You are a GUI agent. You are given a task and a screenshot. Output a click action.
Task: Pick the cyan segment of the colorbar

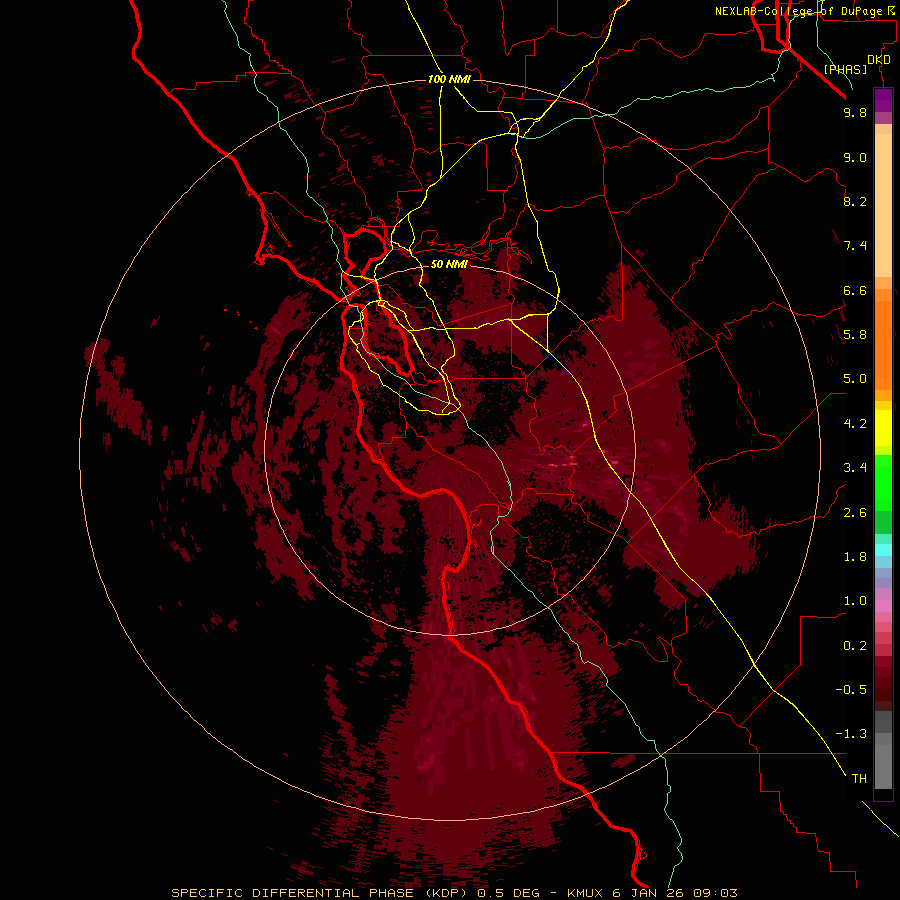click(883, 549)
